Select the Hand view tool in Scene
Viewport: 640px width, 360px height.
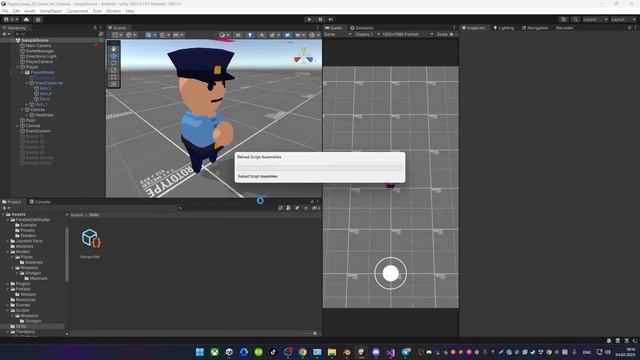[x=113, y=49]
